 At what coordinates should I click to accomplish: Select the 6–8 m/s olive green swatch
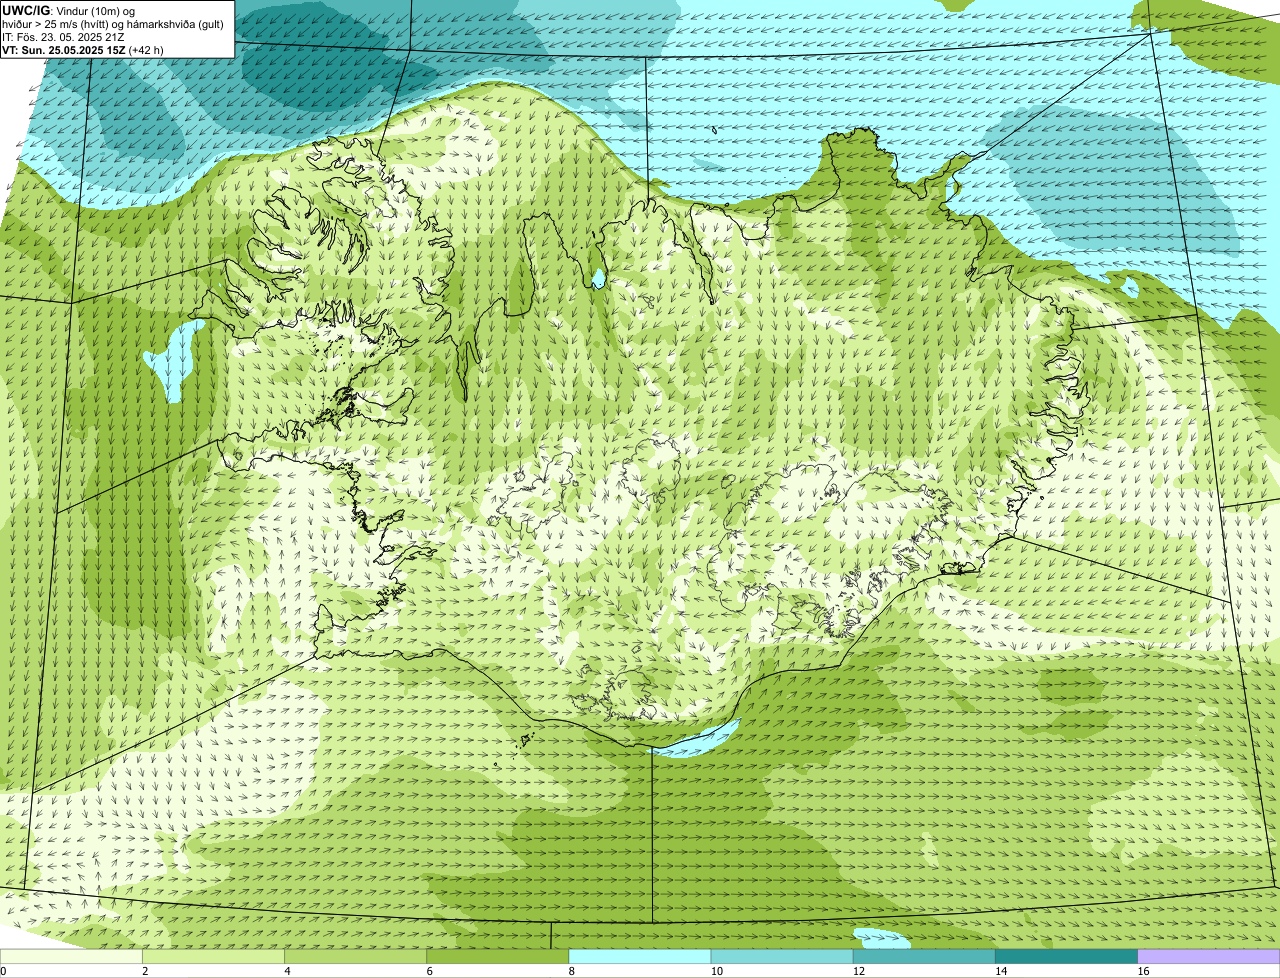tap(497, 957)
